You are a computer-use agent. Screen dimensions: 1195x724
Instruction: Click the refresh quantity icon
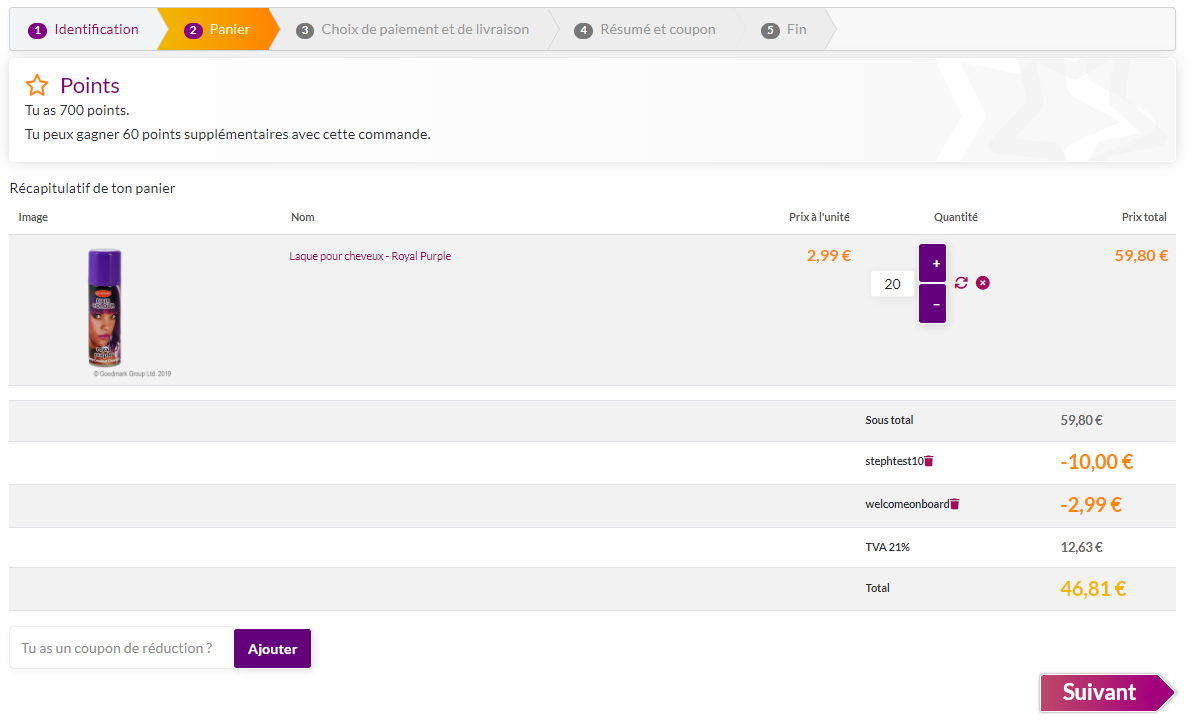(x=961, y=283)
